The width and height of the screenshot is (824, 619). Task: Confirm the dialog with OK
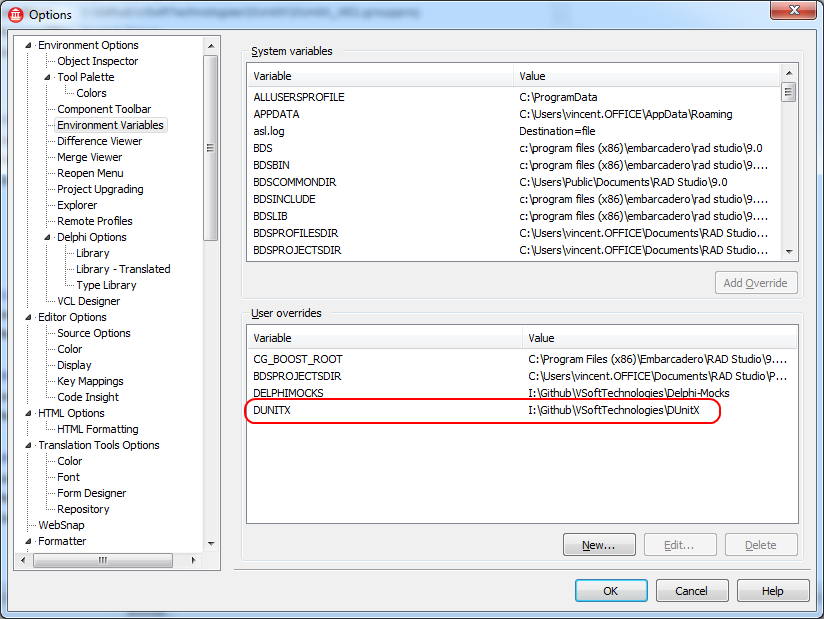[611, 591]
